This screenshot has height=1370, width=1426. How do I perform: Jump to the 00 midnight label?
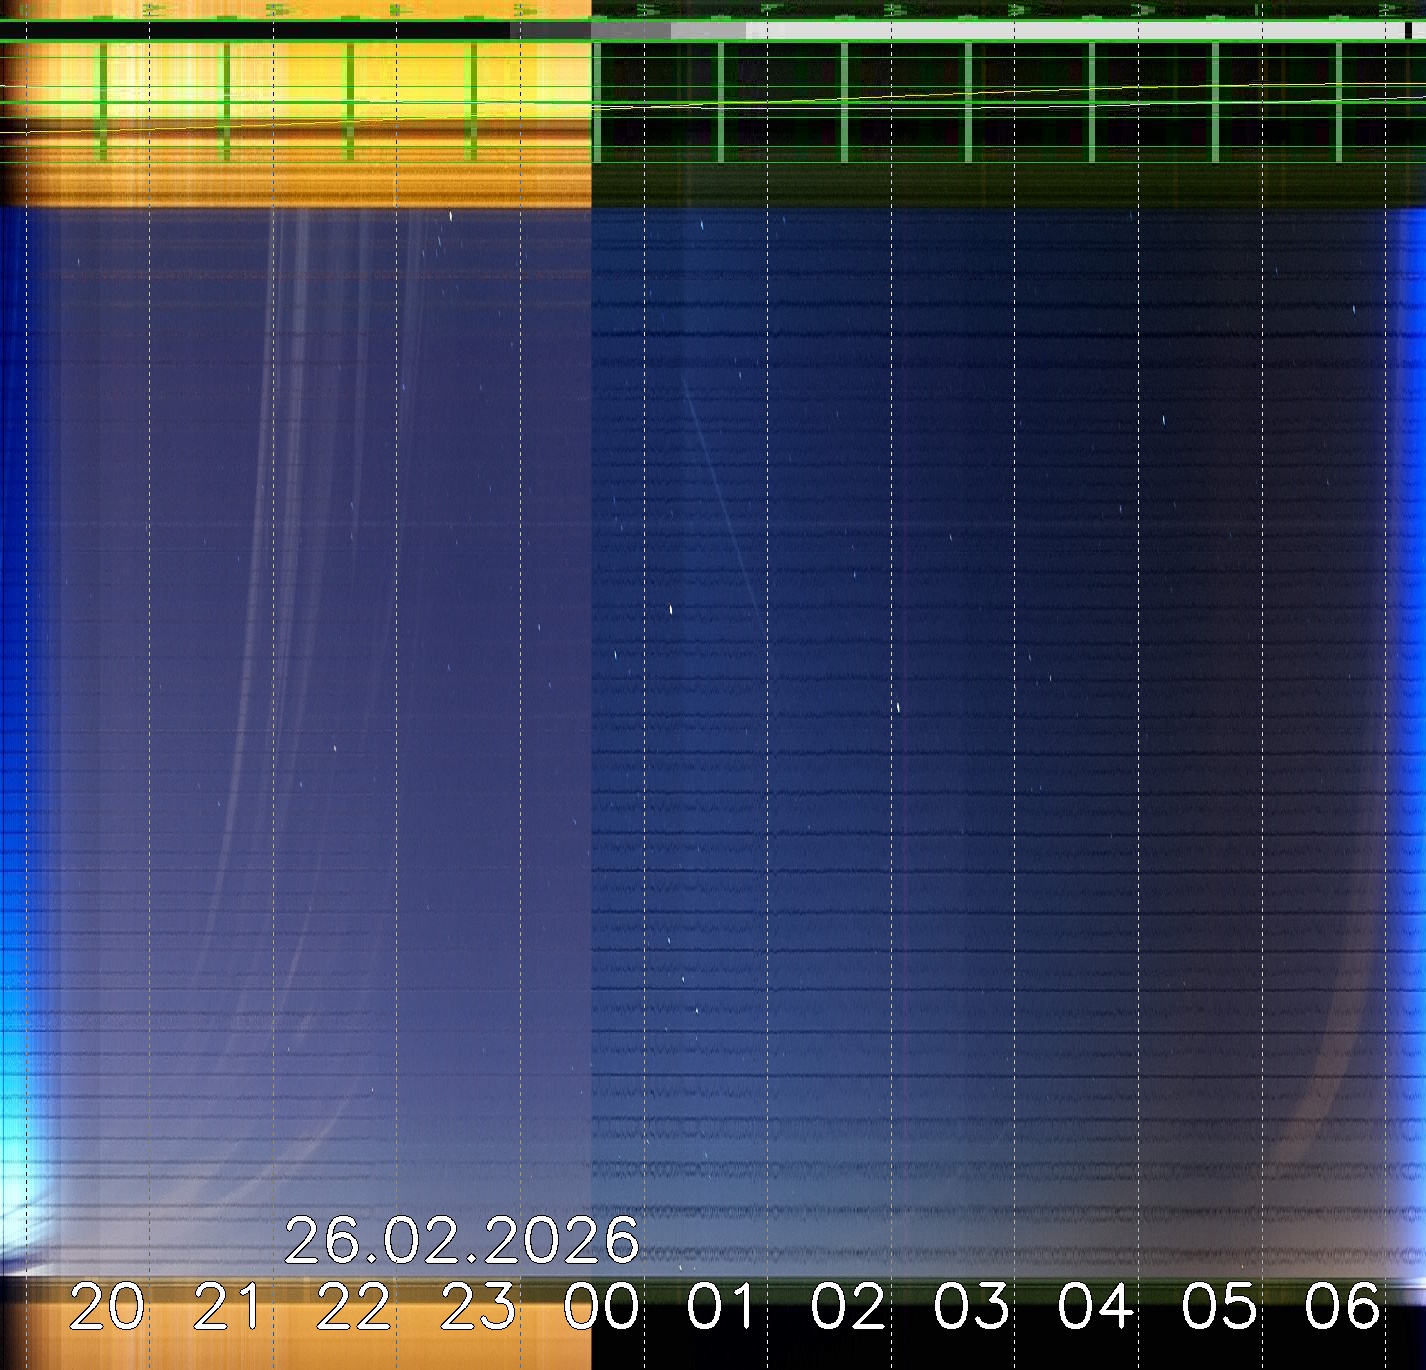click(601, 1306)
